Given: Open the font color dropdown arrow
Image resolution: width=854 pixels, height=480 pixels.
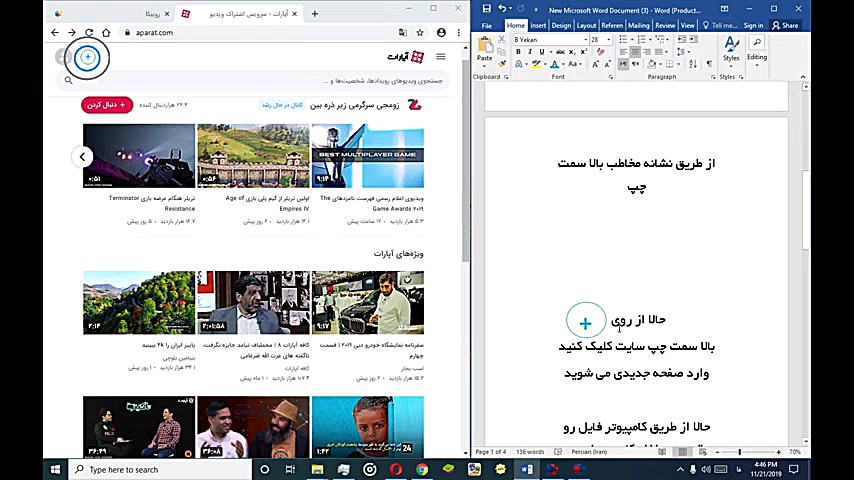Looking at the screenshot, I should point(563,64).
